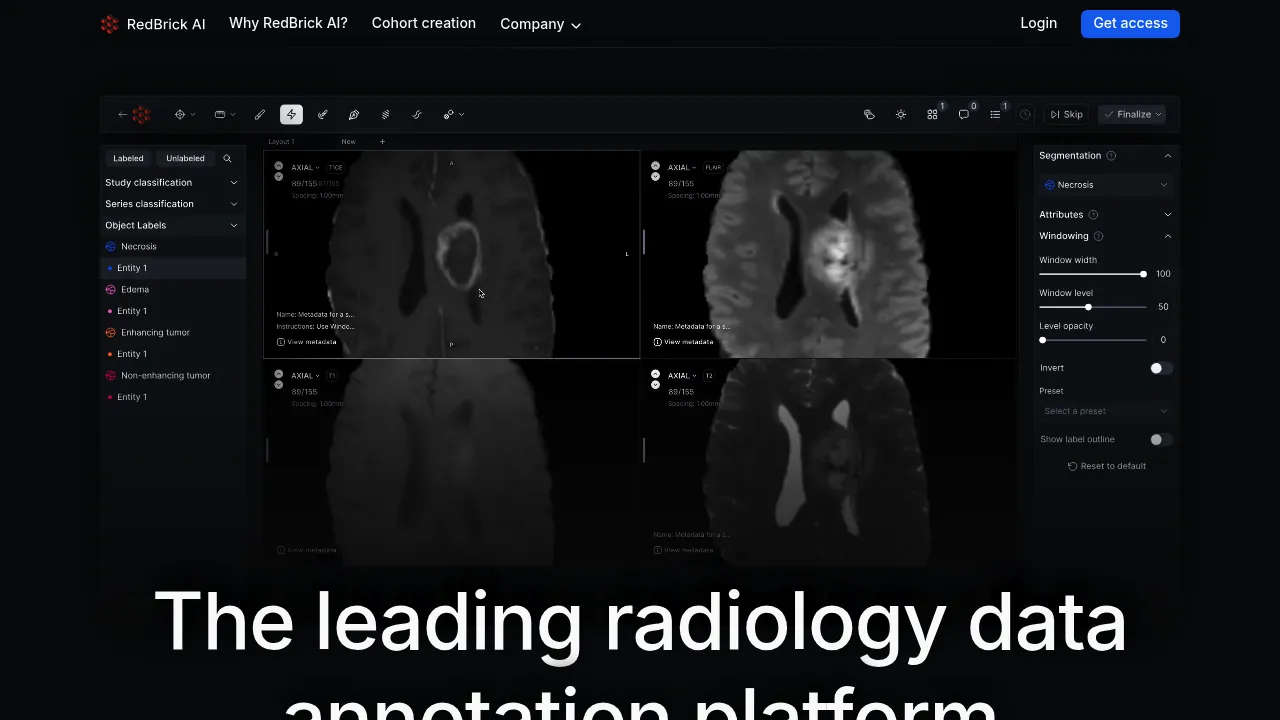1280x720 pixels.
Task: Open the Cohort creation nav link
Action: coord(424,23)
